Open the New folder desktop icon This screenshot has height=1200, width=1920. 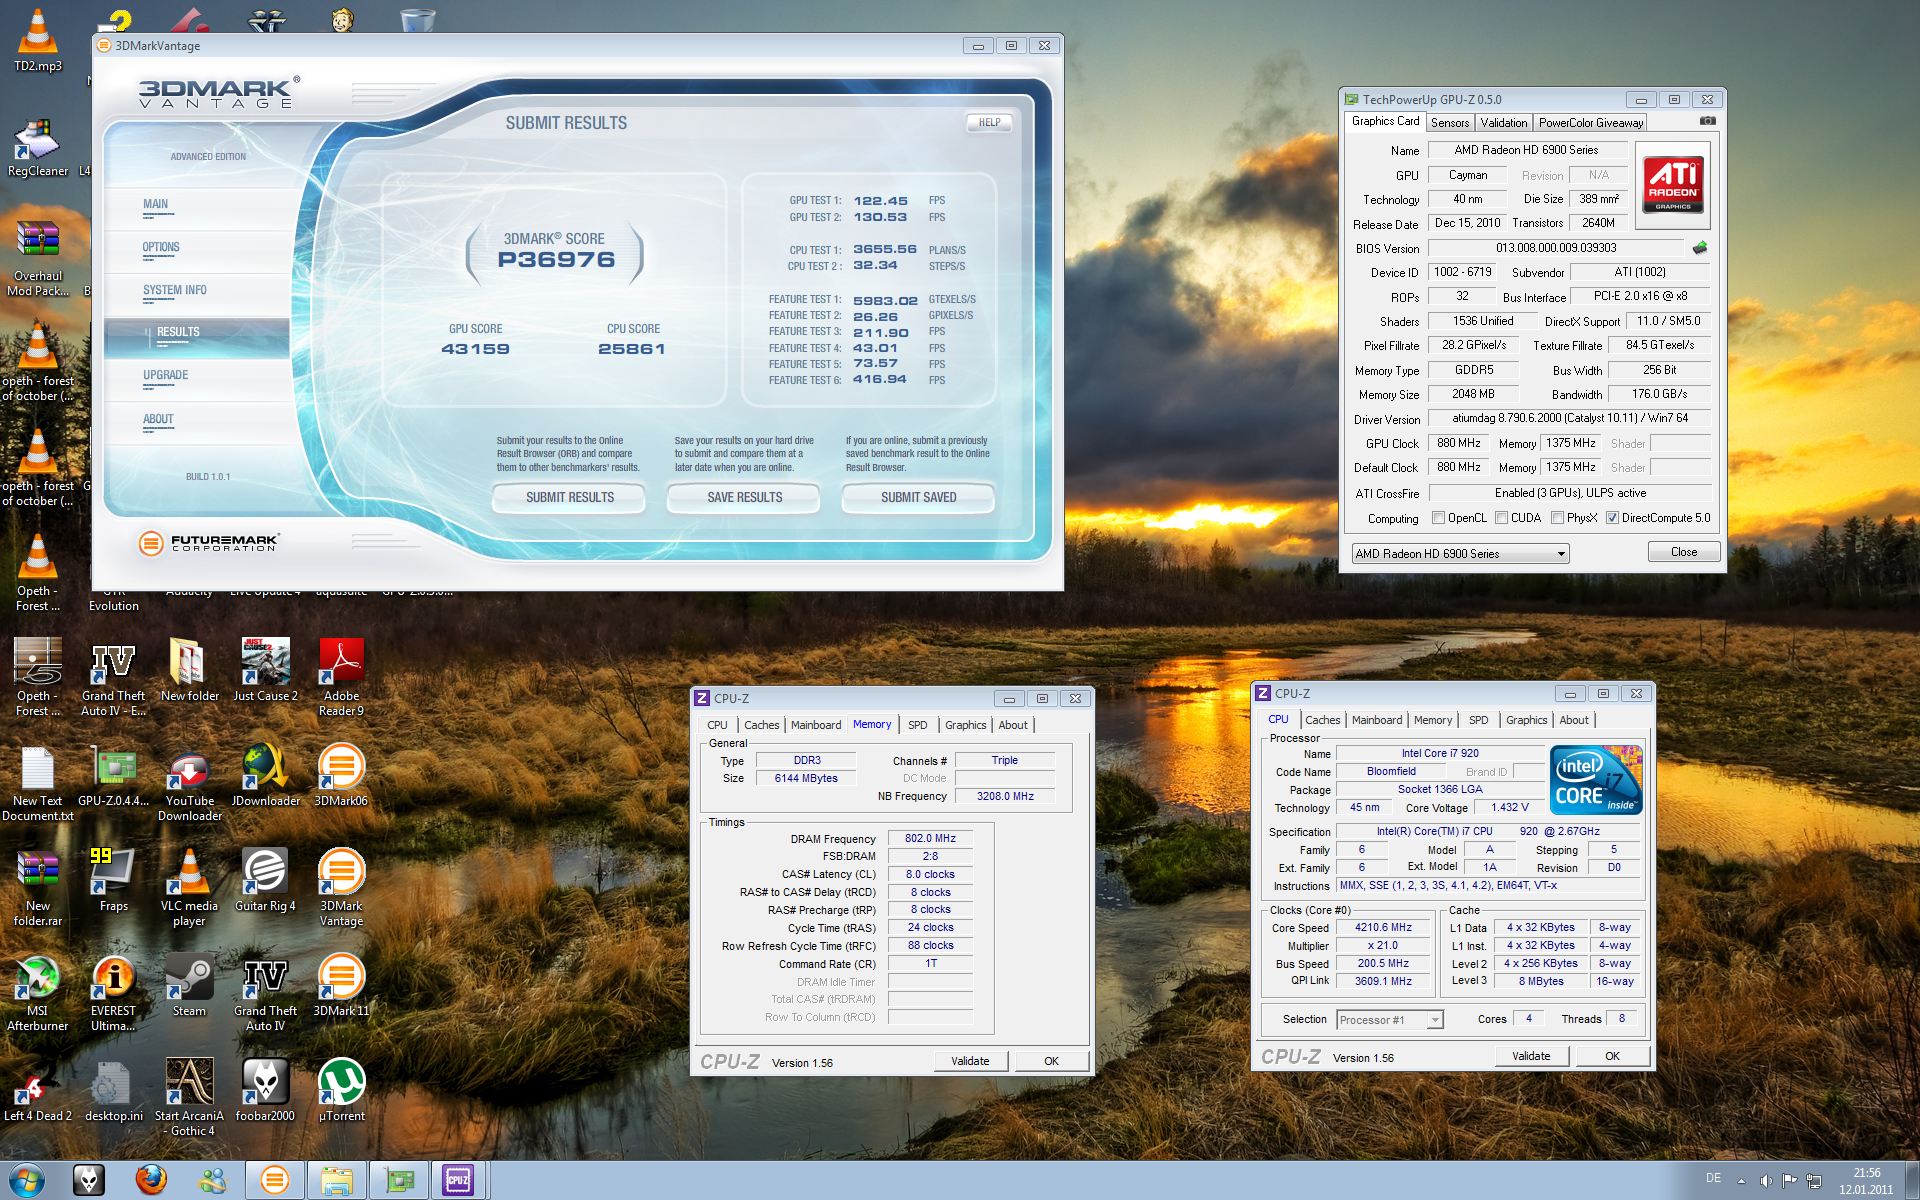189,668
